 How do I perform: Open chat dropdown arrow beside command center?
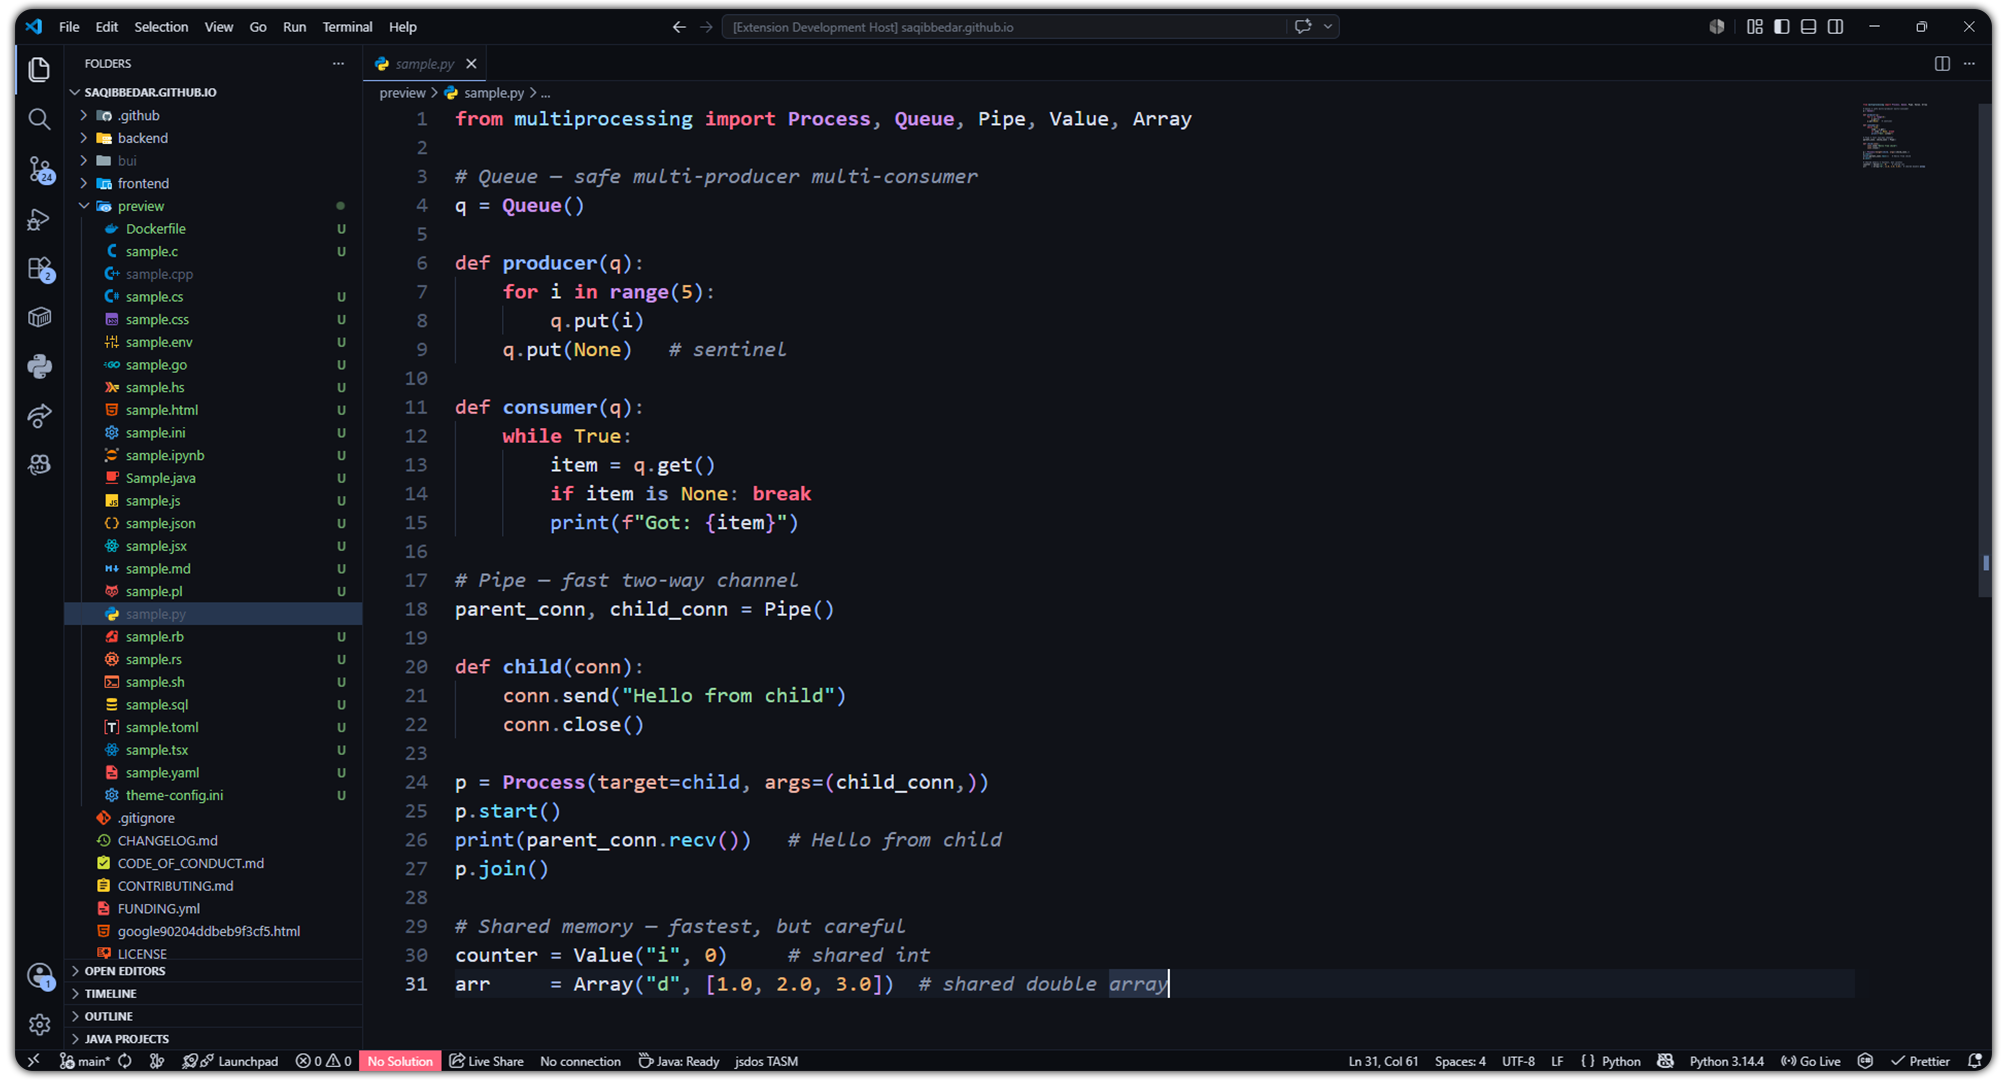[x=1328, y=27]
